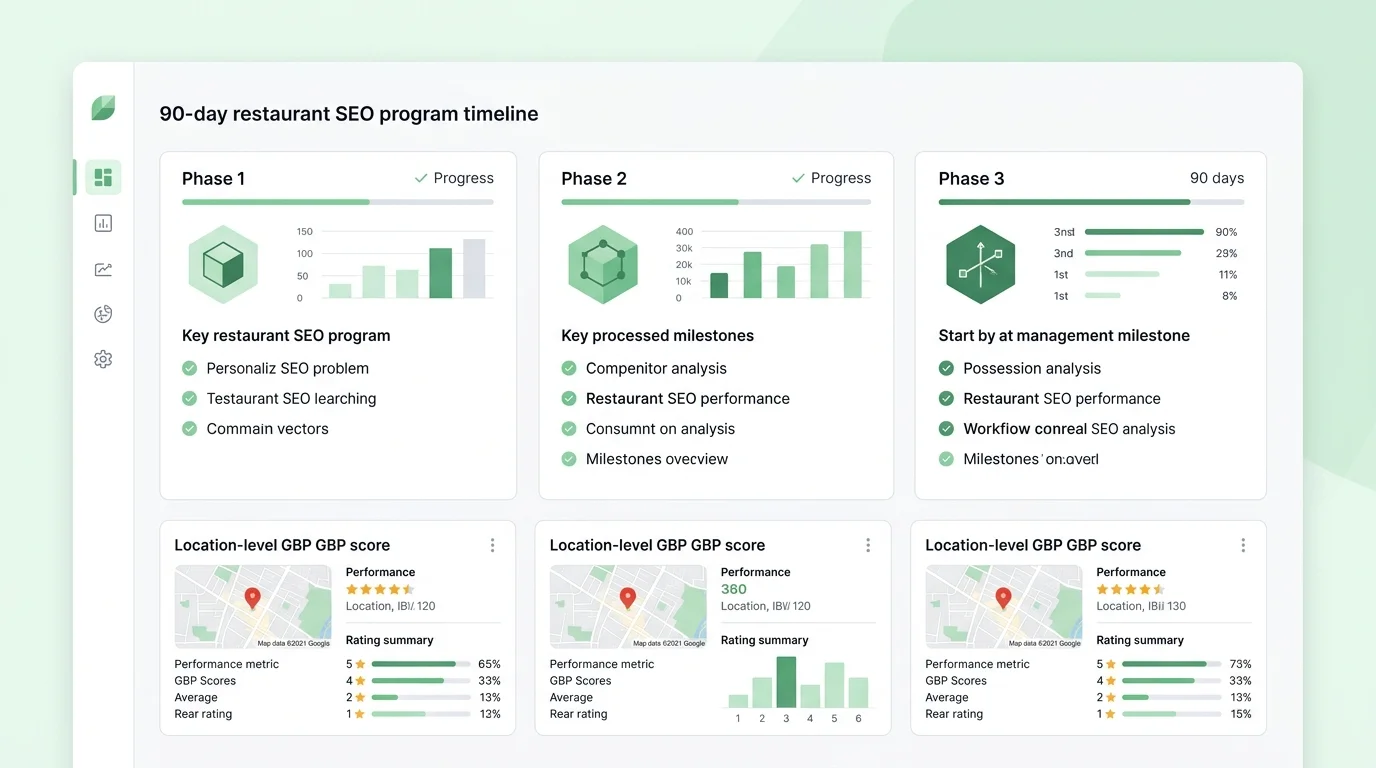Image resolution: width=1376 pixels, height=768 pixels.
Task: Click the page title 90-day restaurant SEO program timeline
Action: [x=349, y=114]
